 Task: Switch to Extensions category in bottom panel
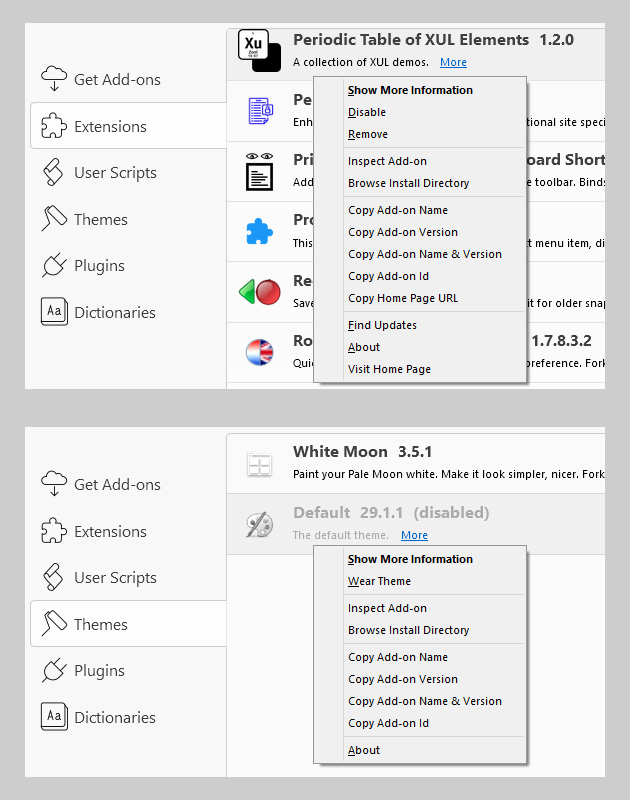click(129, 531)
